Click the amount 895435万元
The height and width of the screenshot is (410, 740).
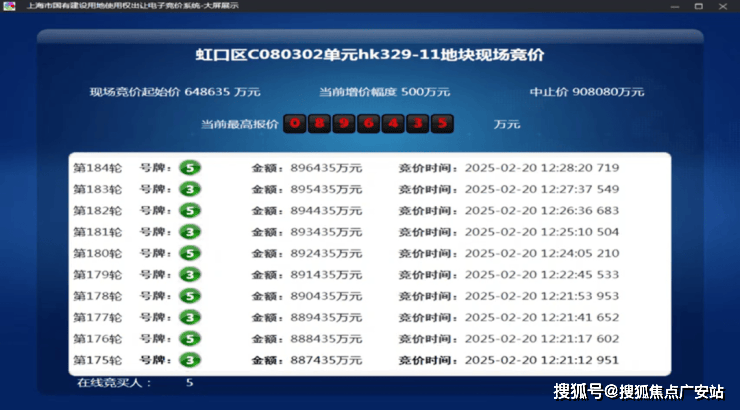click(326, 189)
